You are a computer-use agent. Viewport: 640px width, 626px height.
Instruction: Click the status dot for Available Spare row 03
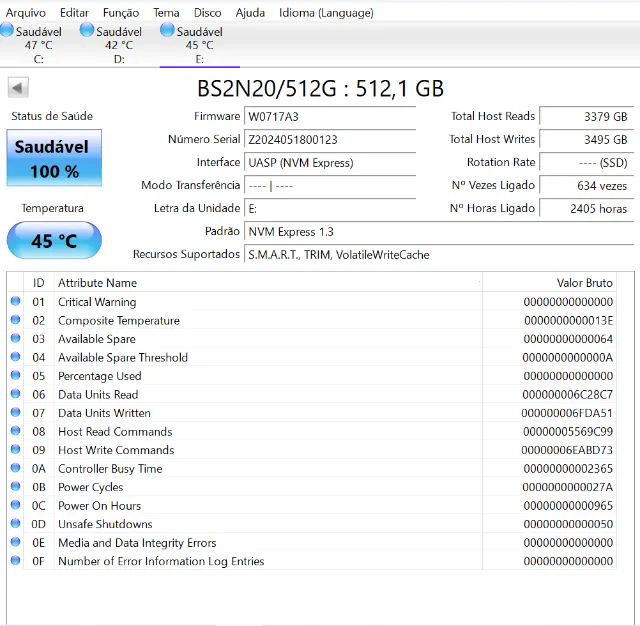(16, 338)
